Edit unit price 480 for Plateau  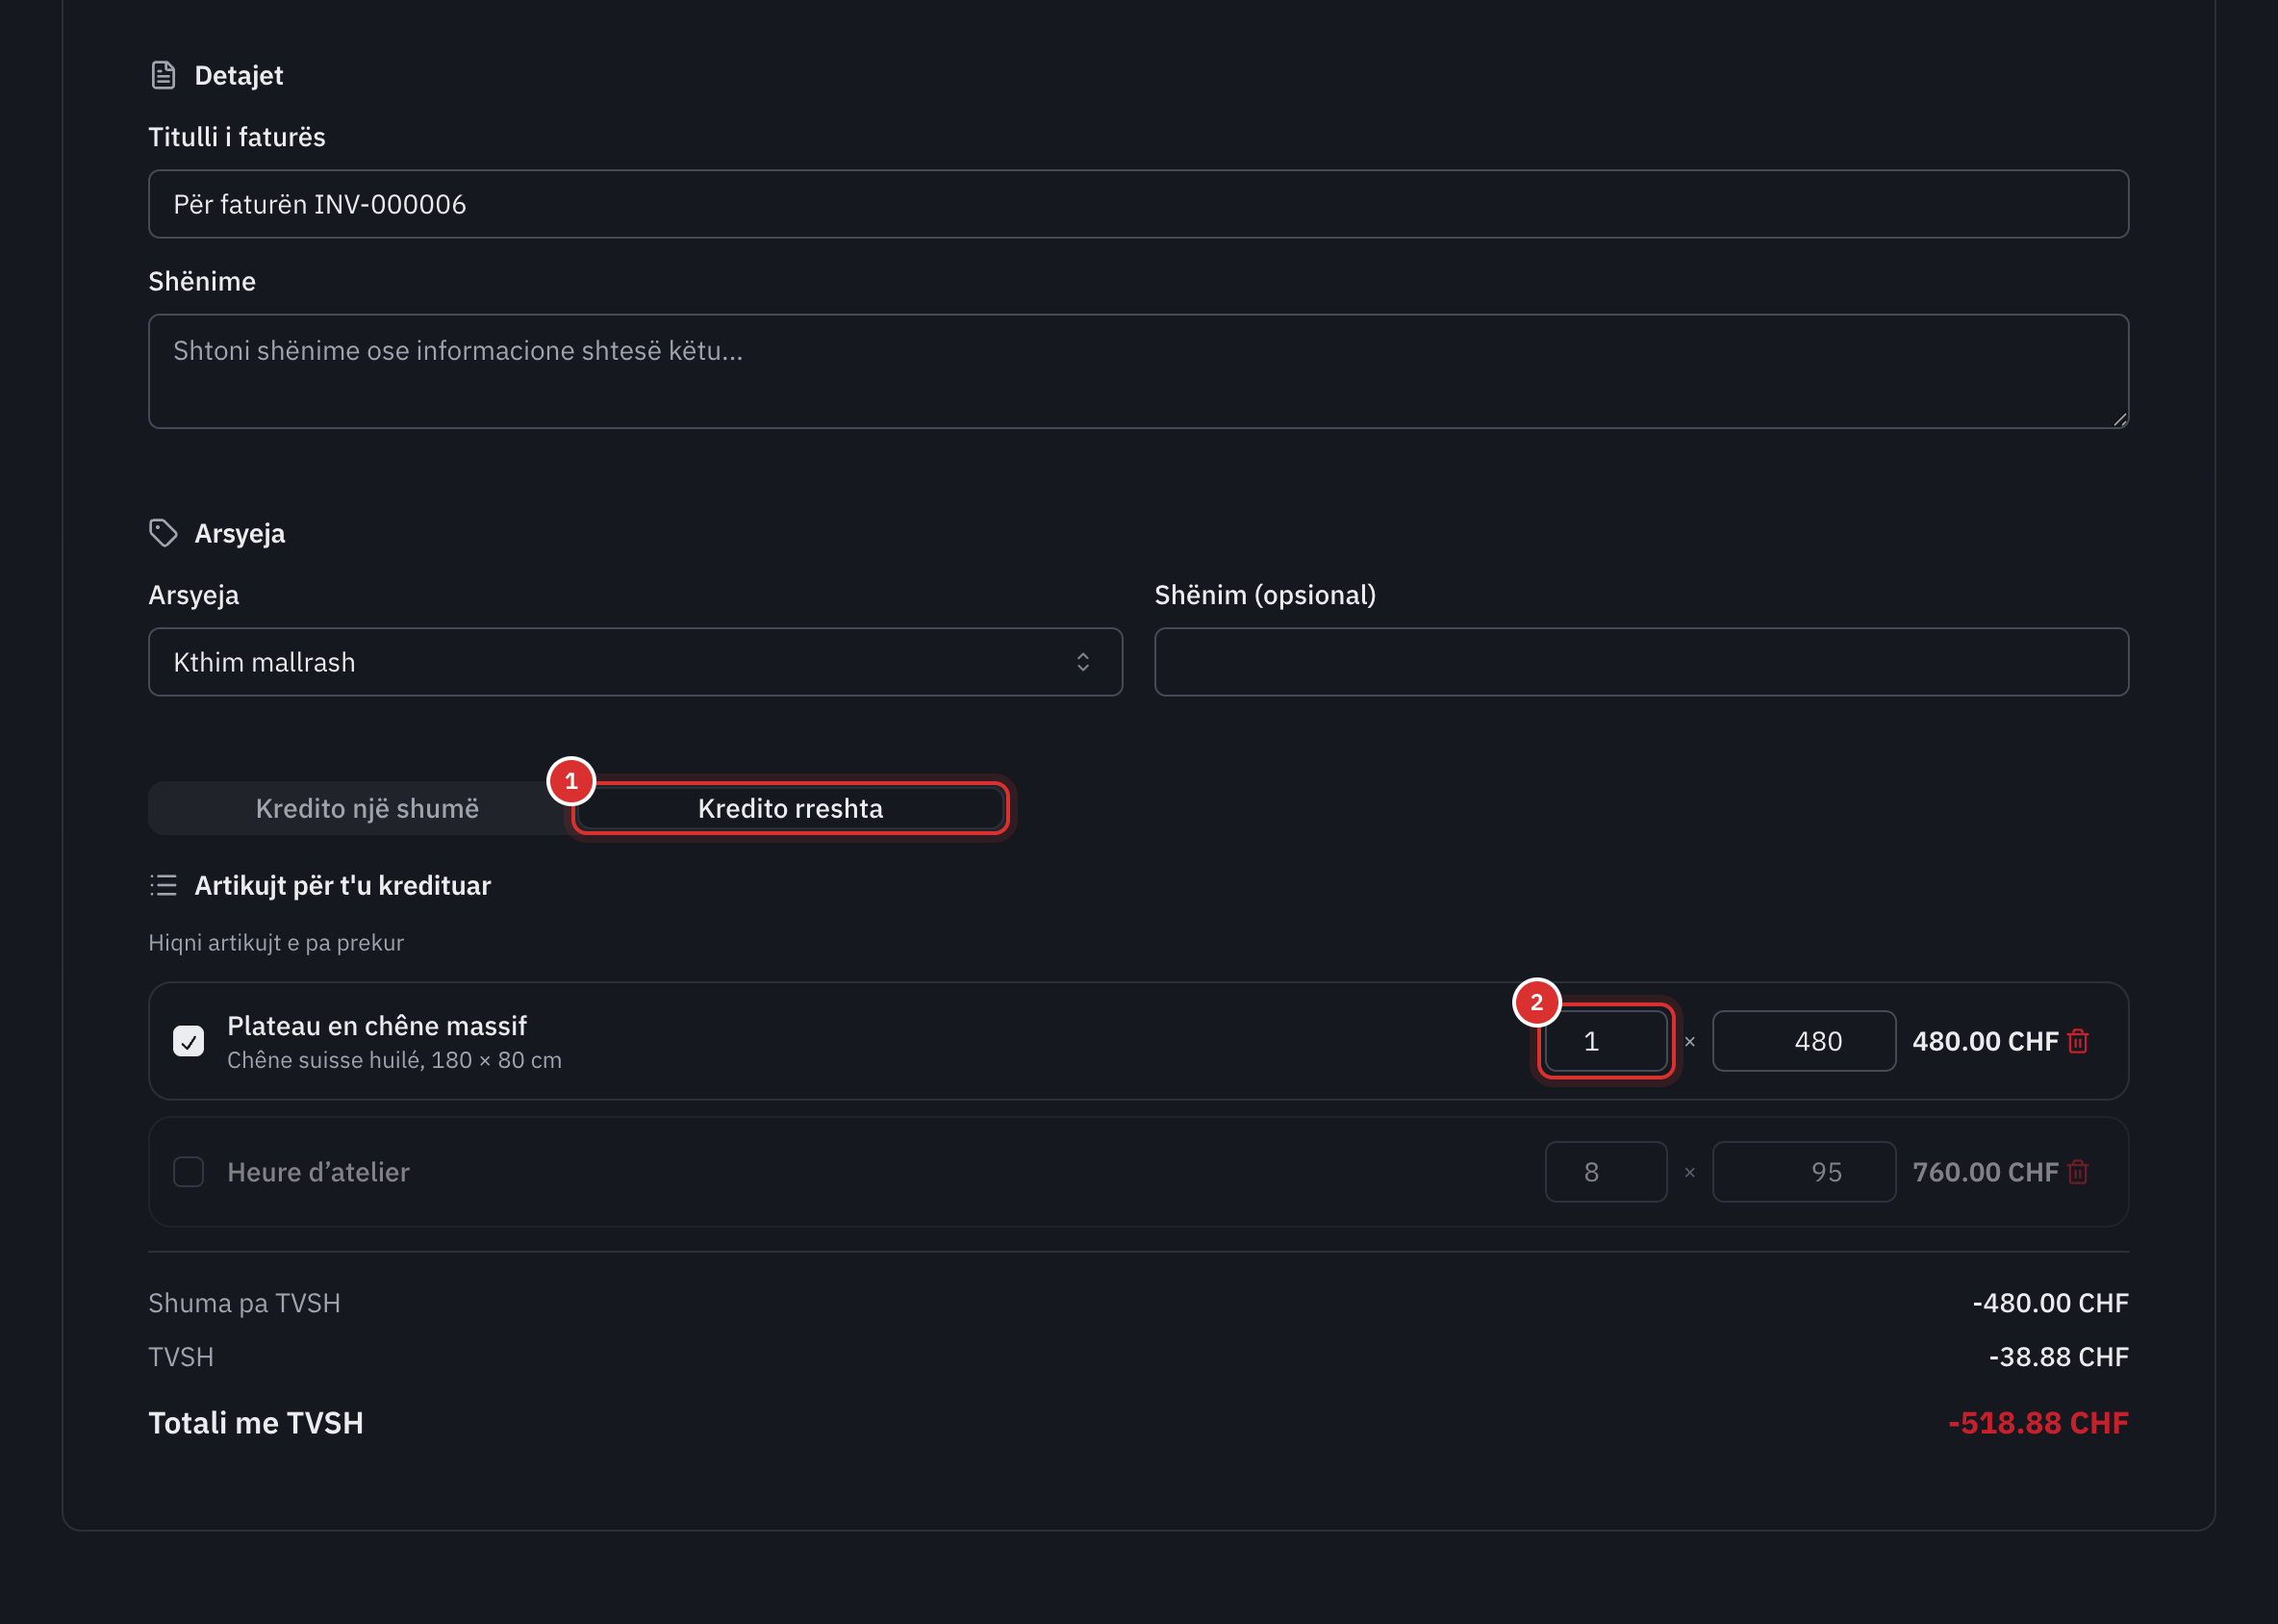(x=1804, y=1041)
